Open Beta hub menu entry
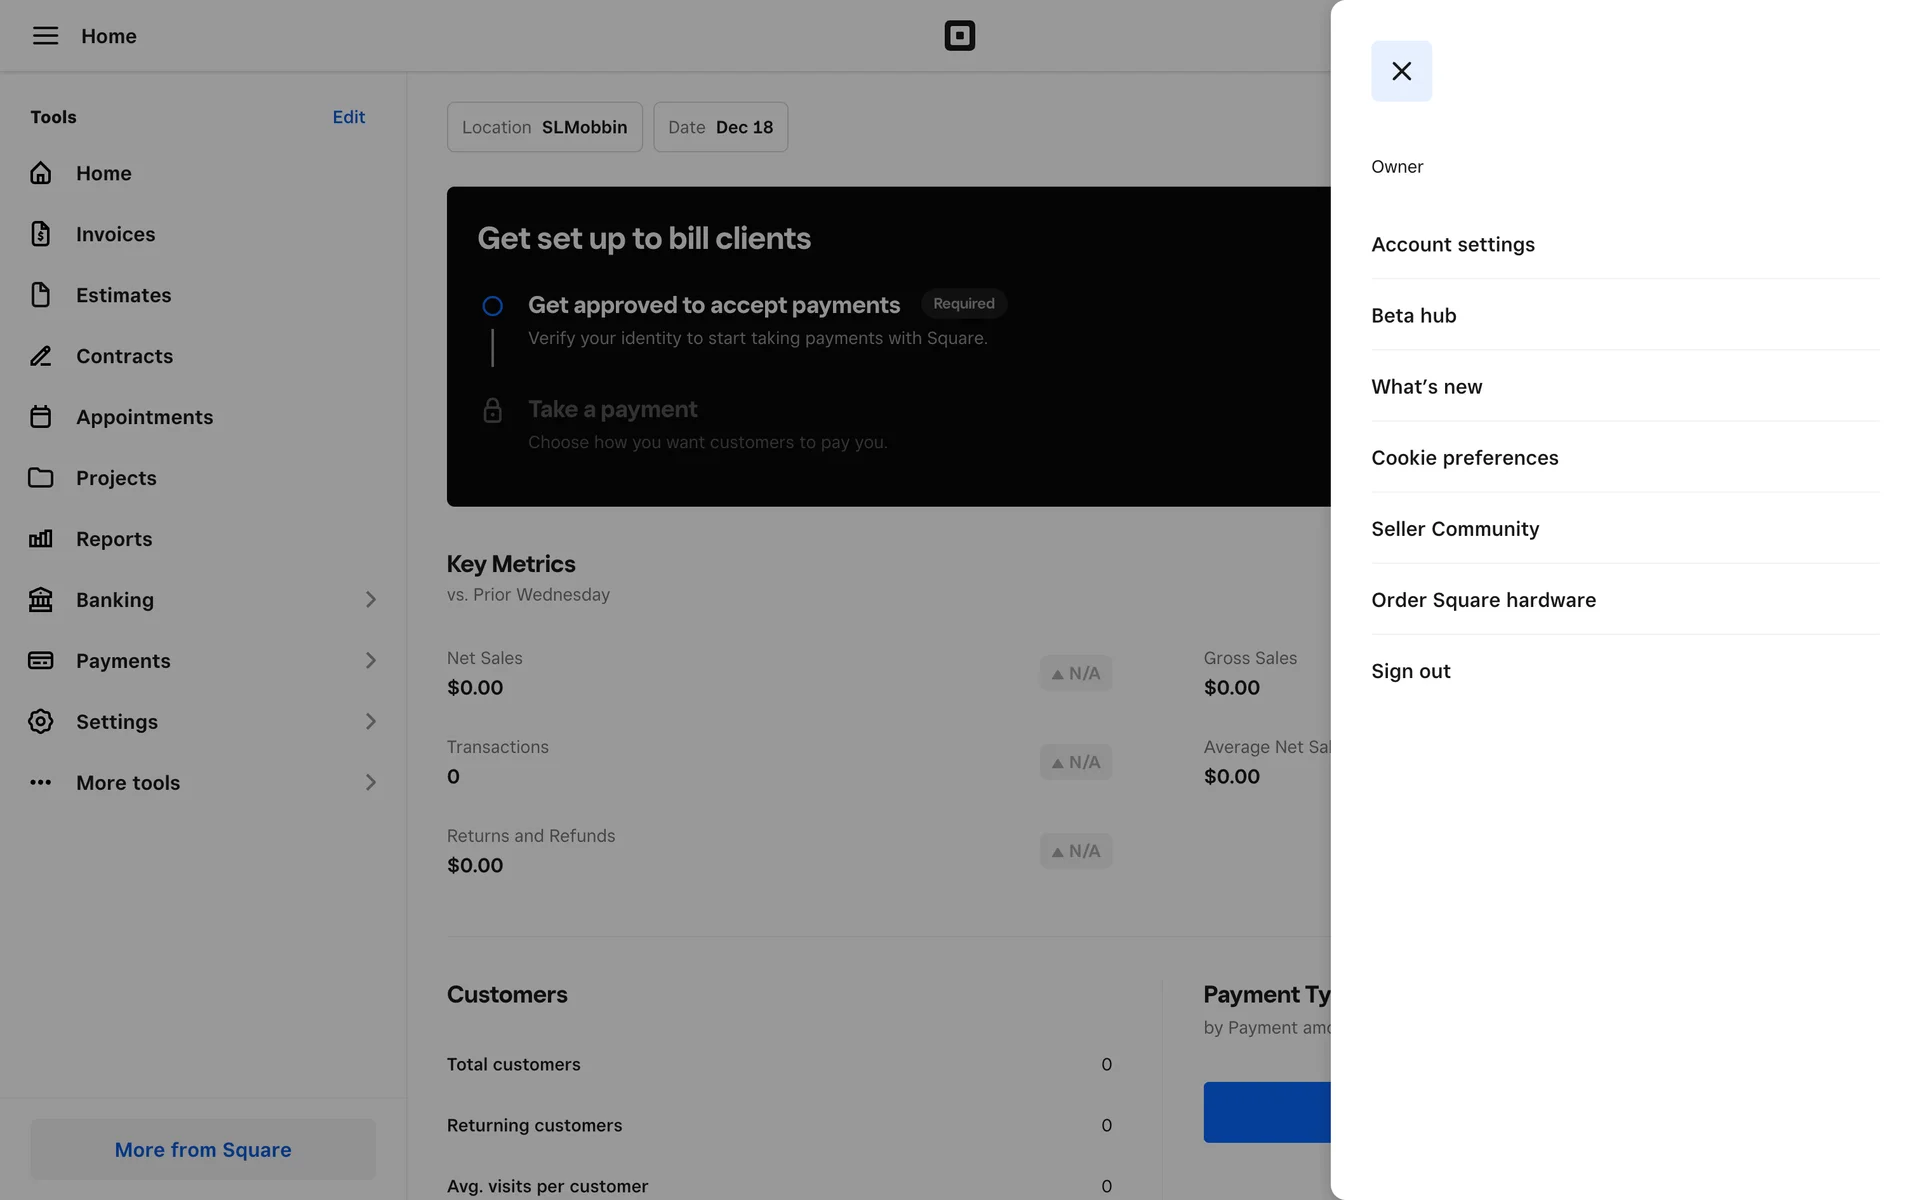1920x1200 pixels. coord(1413,316)
